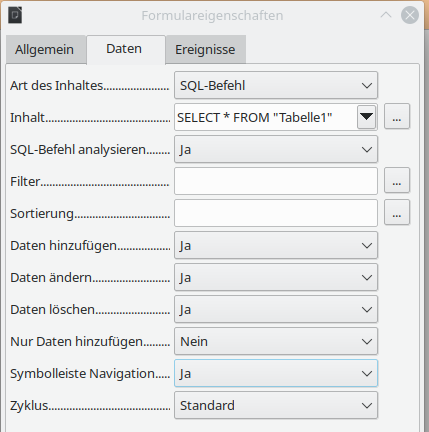
Task: Click into the empty Filter text field
Action: (276, 181)
